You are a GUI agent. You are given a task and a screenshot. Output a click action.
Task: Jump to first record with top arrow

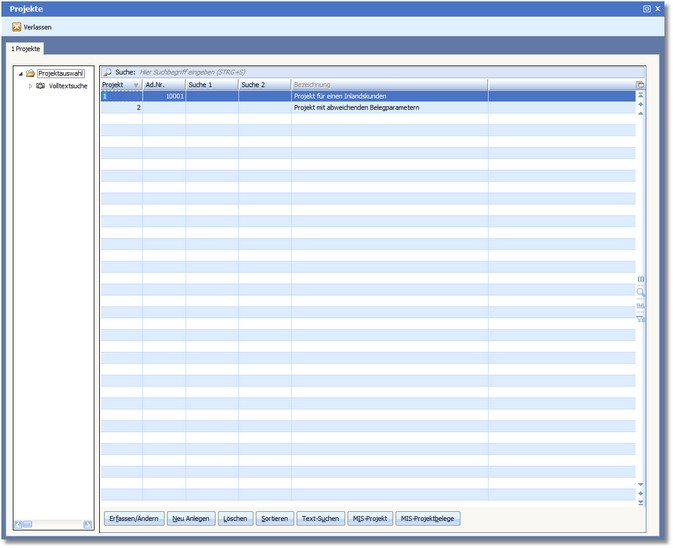(x=640, y=96)
